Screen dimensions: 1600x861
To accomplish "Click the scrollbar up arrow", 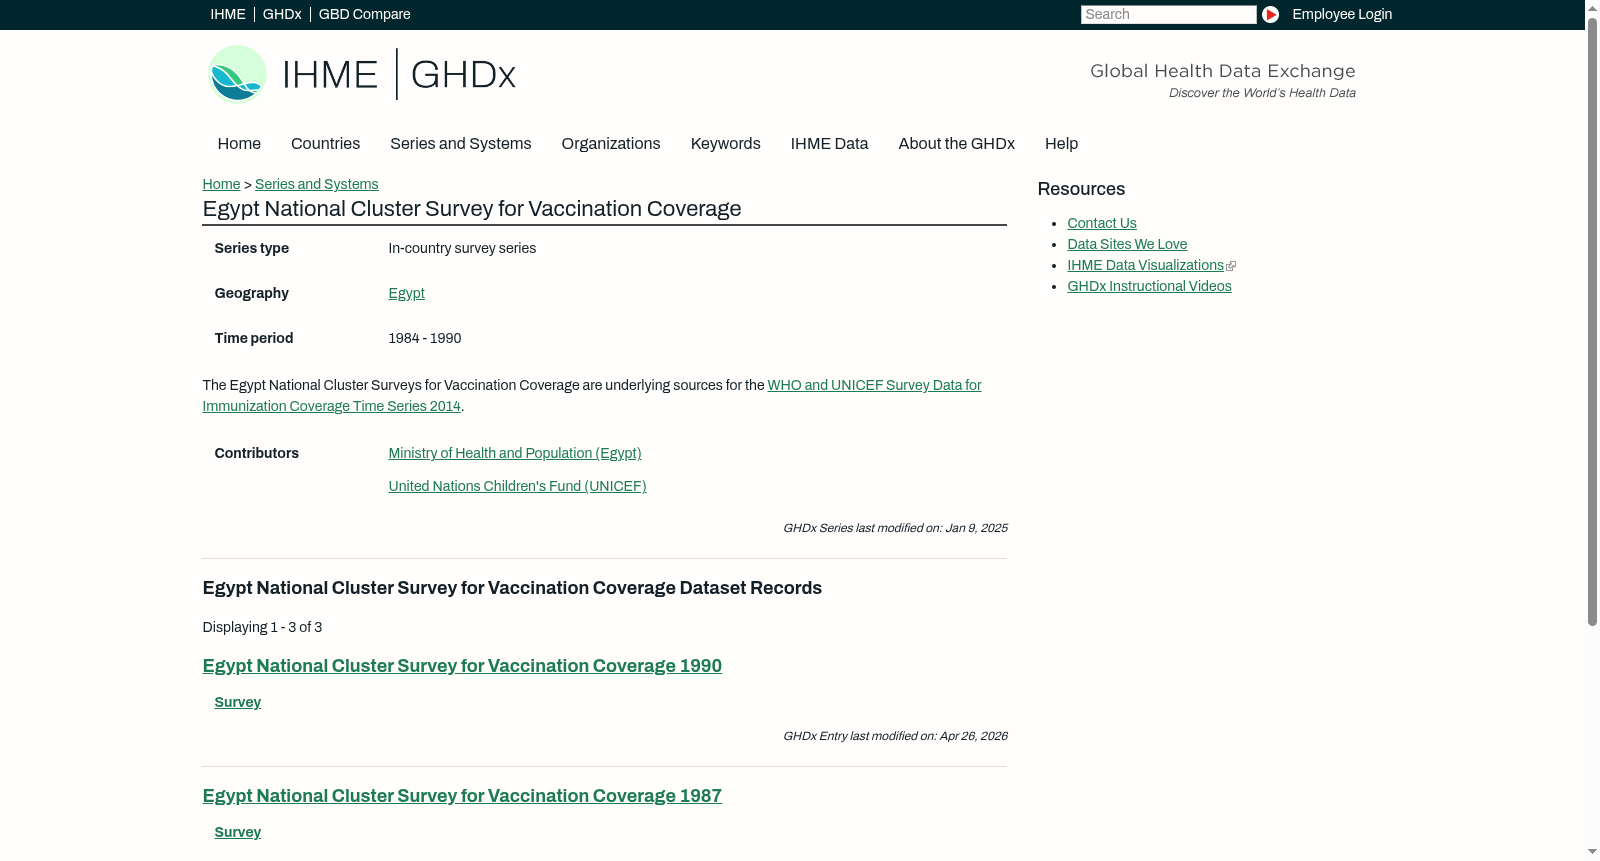I will 1592,8.
